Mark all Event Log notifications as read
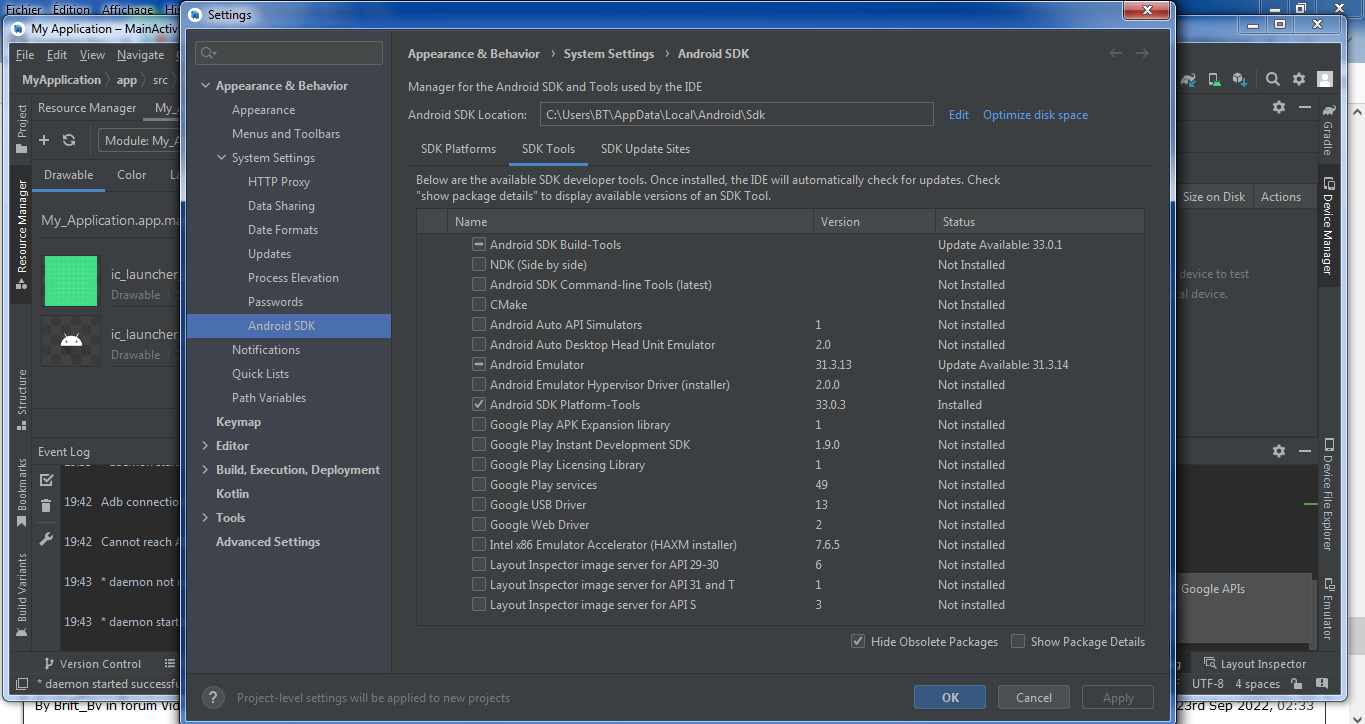 coord(46,480)
